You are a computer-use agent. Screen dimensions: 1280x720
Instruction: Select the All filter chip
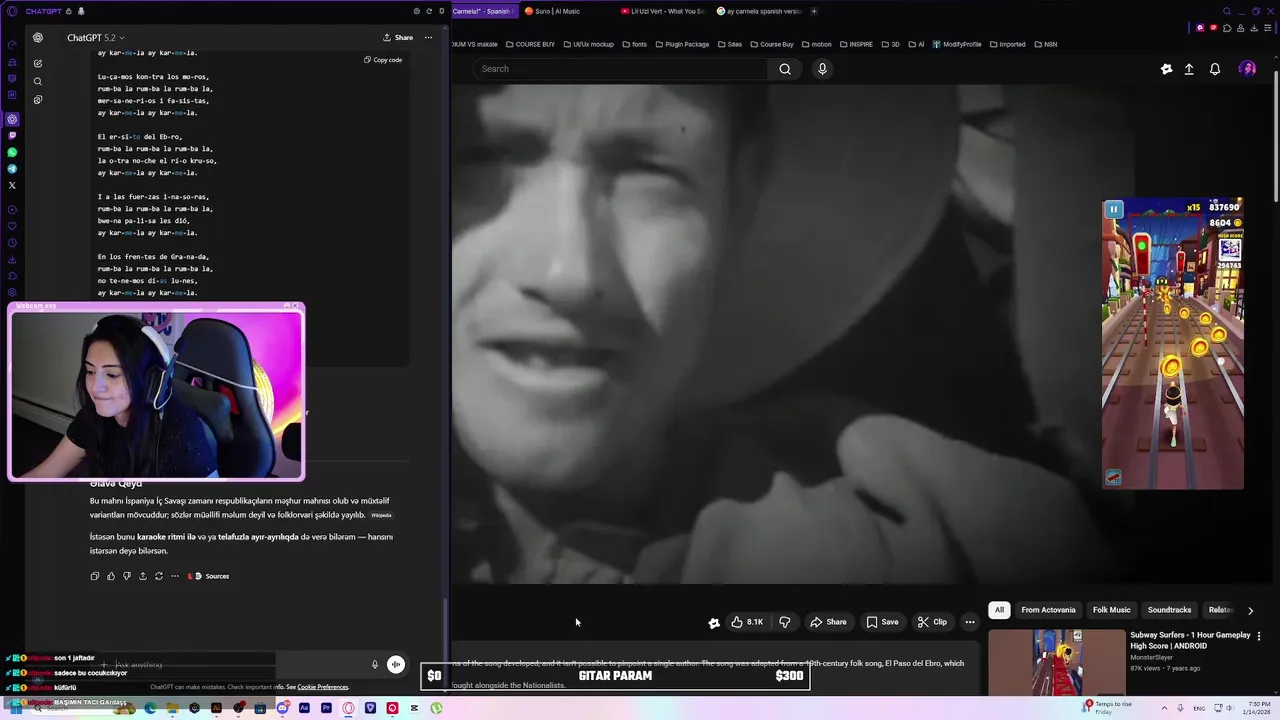click(x=999, y=610)
